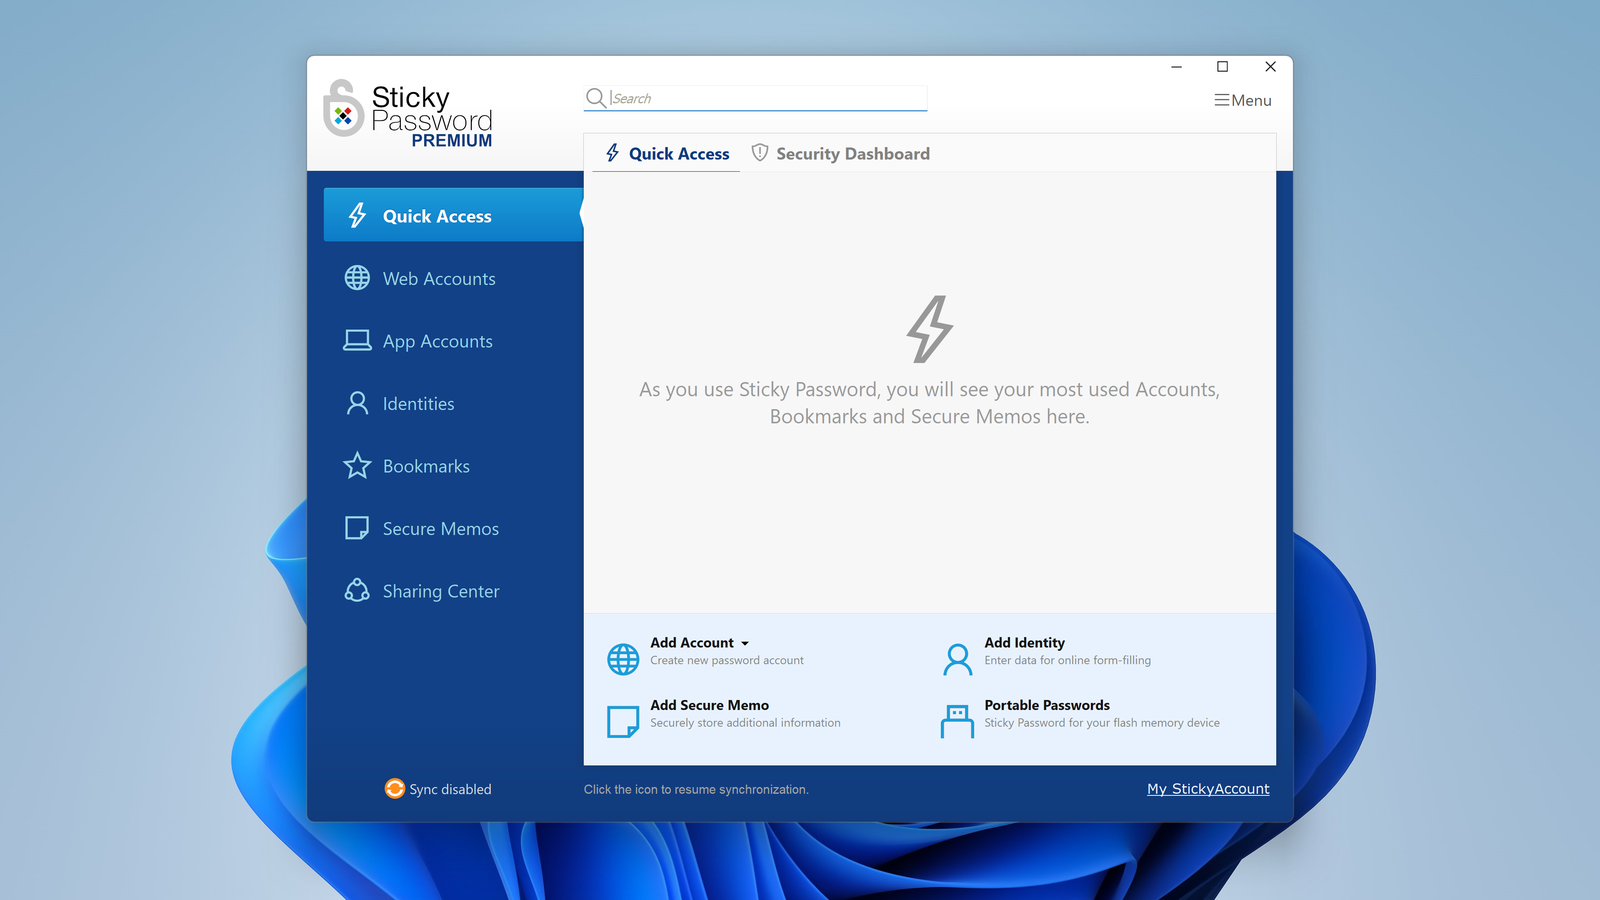Click the PREMIUM label under the logo
Image resolution: width=1600 pixels, height=900 pixels.
tap(452, 141)
